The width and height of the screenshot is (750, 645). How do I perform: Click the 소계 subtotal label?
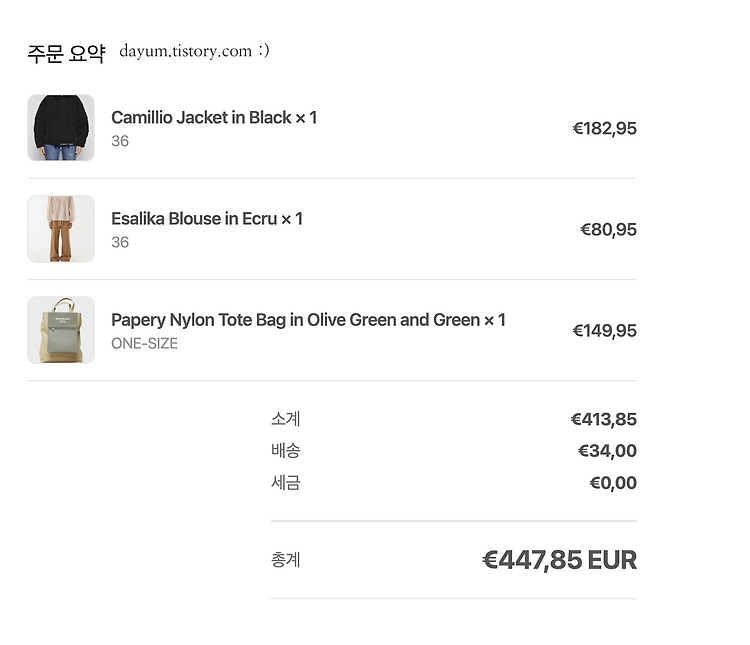(286, 419)
